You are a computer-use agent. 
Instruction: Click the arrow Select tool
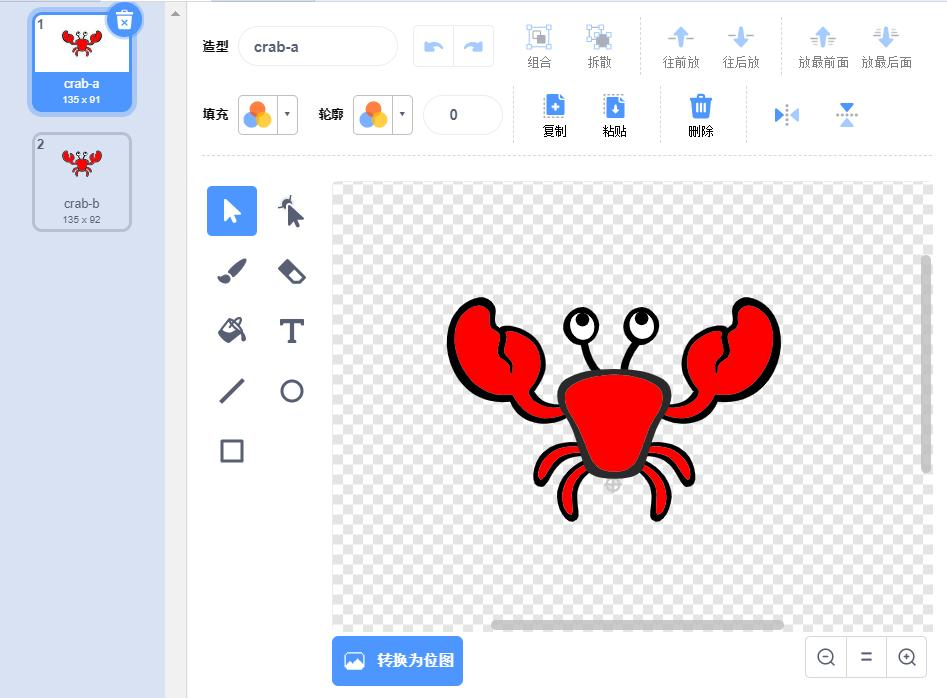tap(232, 211)
